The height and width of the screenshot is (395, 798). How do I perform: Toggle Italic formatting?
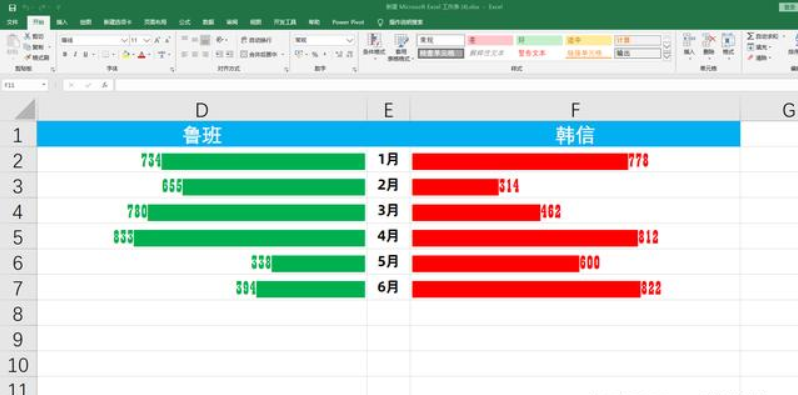pos(75,54)
